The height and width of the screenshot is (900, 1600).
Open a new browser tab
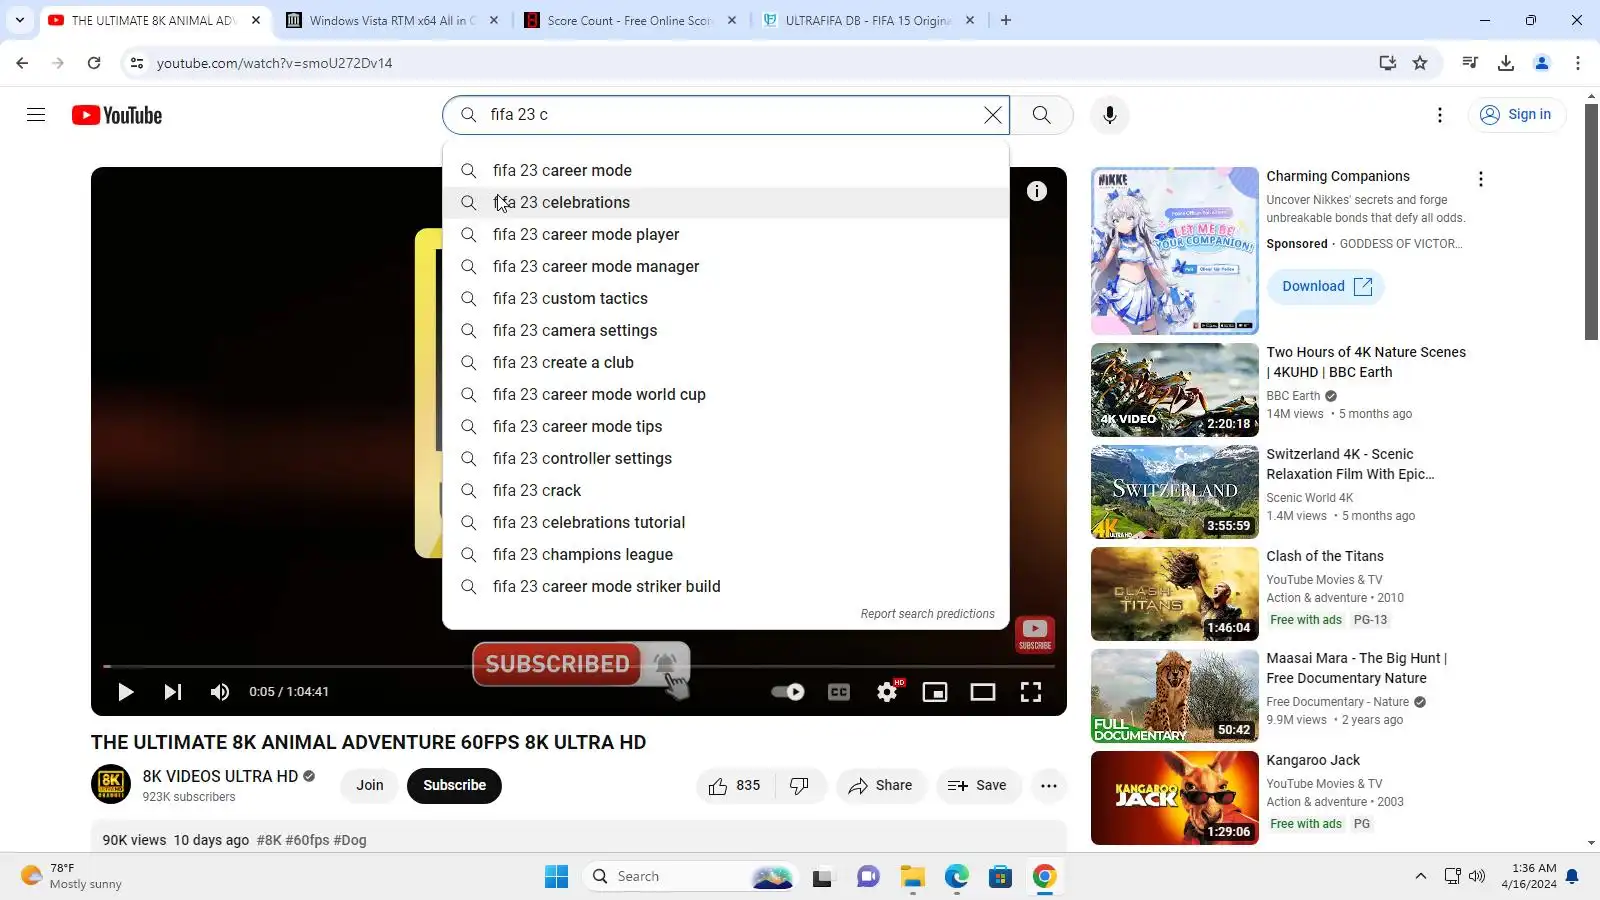(x=1006, y=20)
